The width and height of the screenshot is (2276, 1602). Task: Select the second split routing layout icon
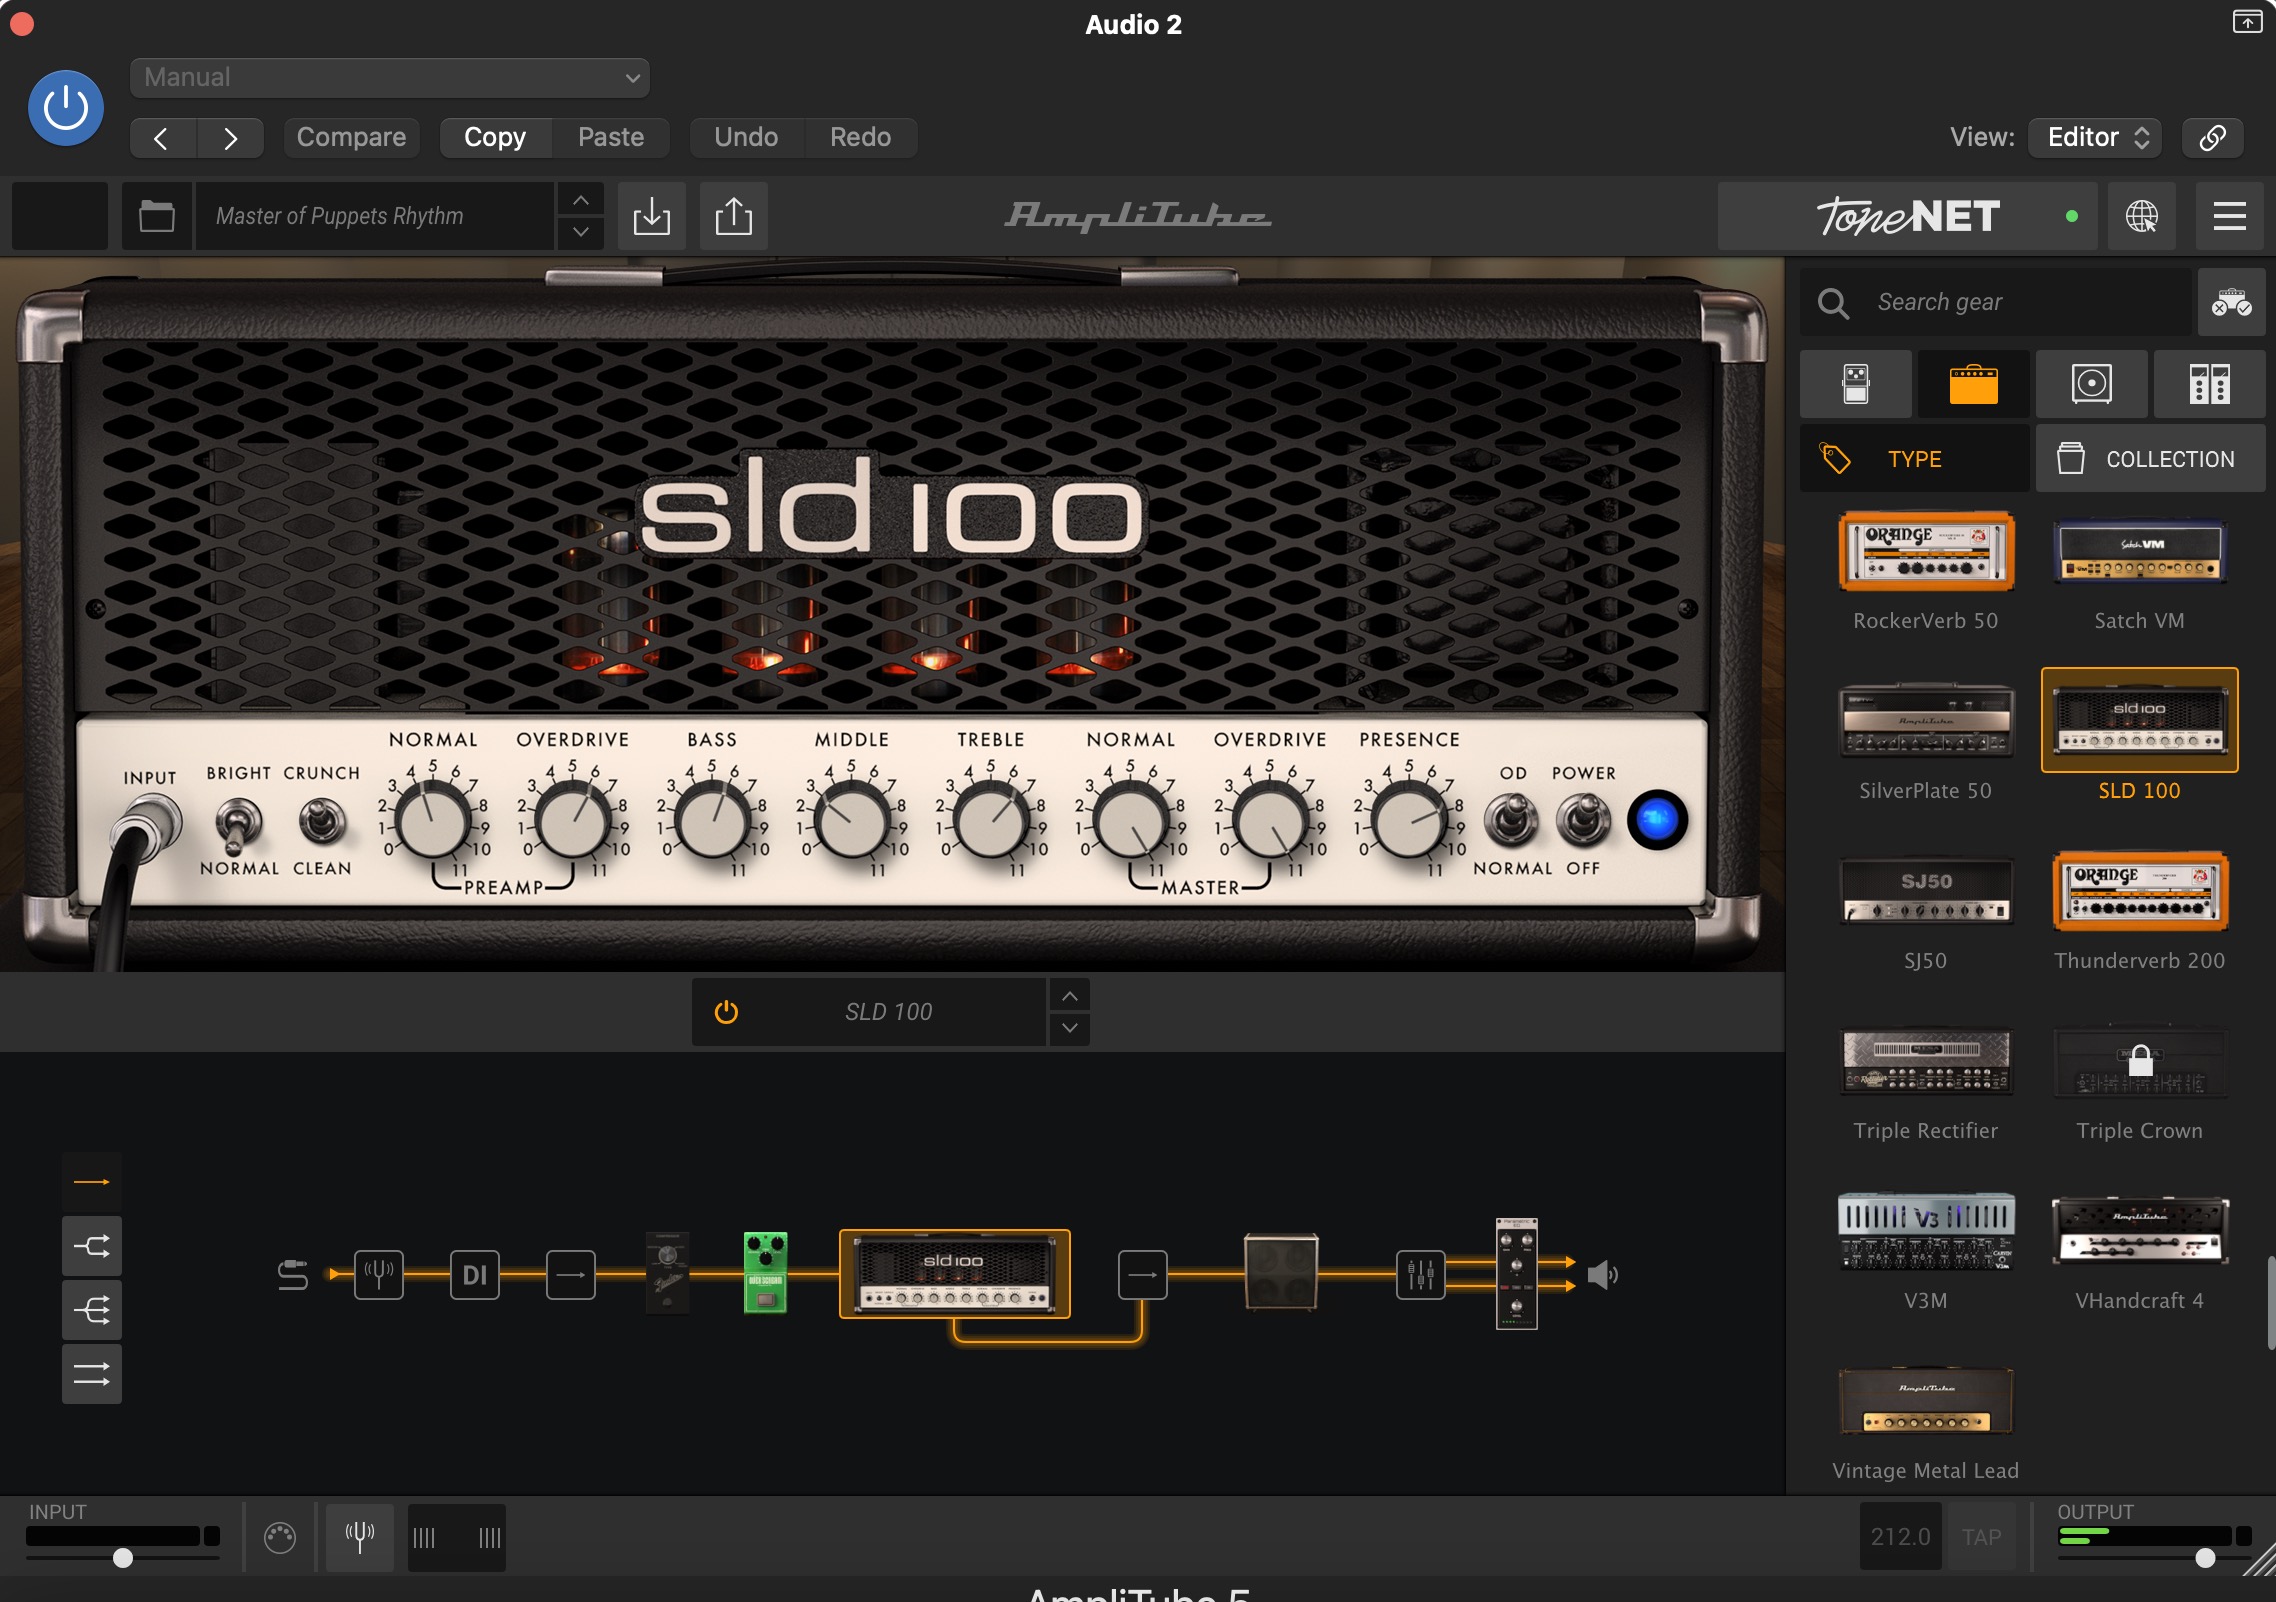(x=92, y=1246)
